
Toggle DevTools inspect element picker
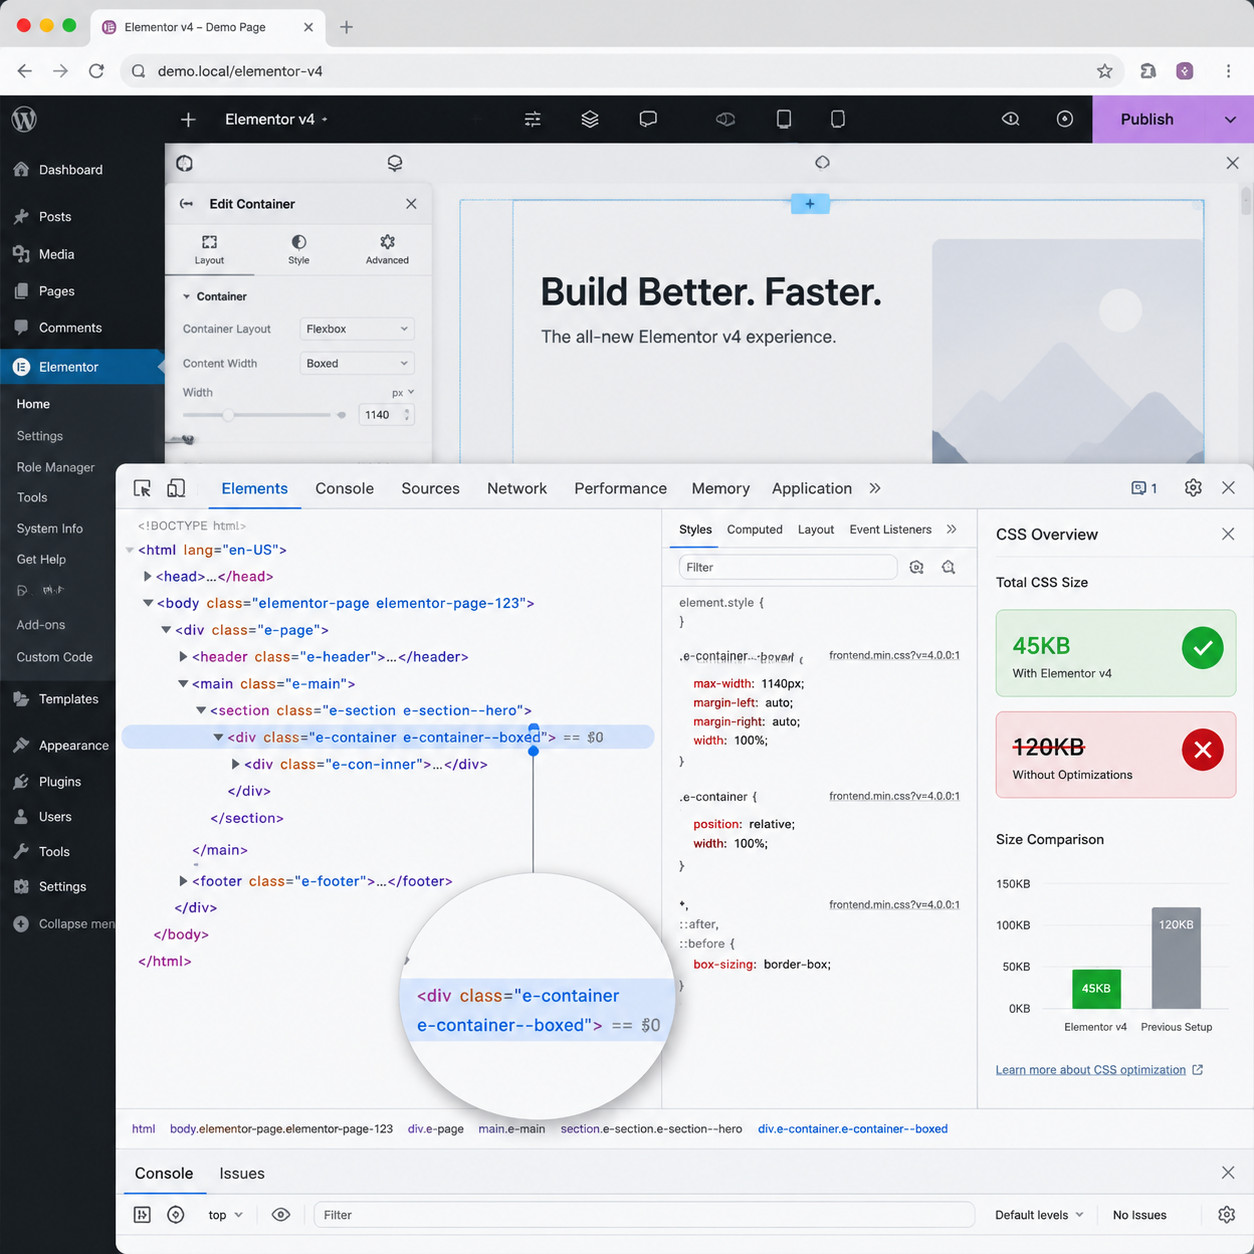click(x=142, y=488)
